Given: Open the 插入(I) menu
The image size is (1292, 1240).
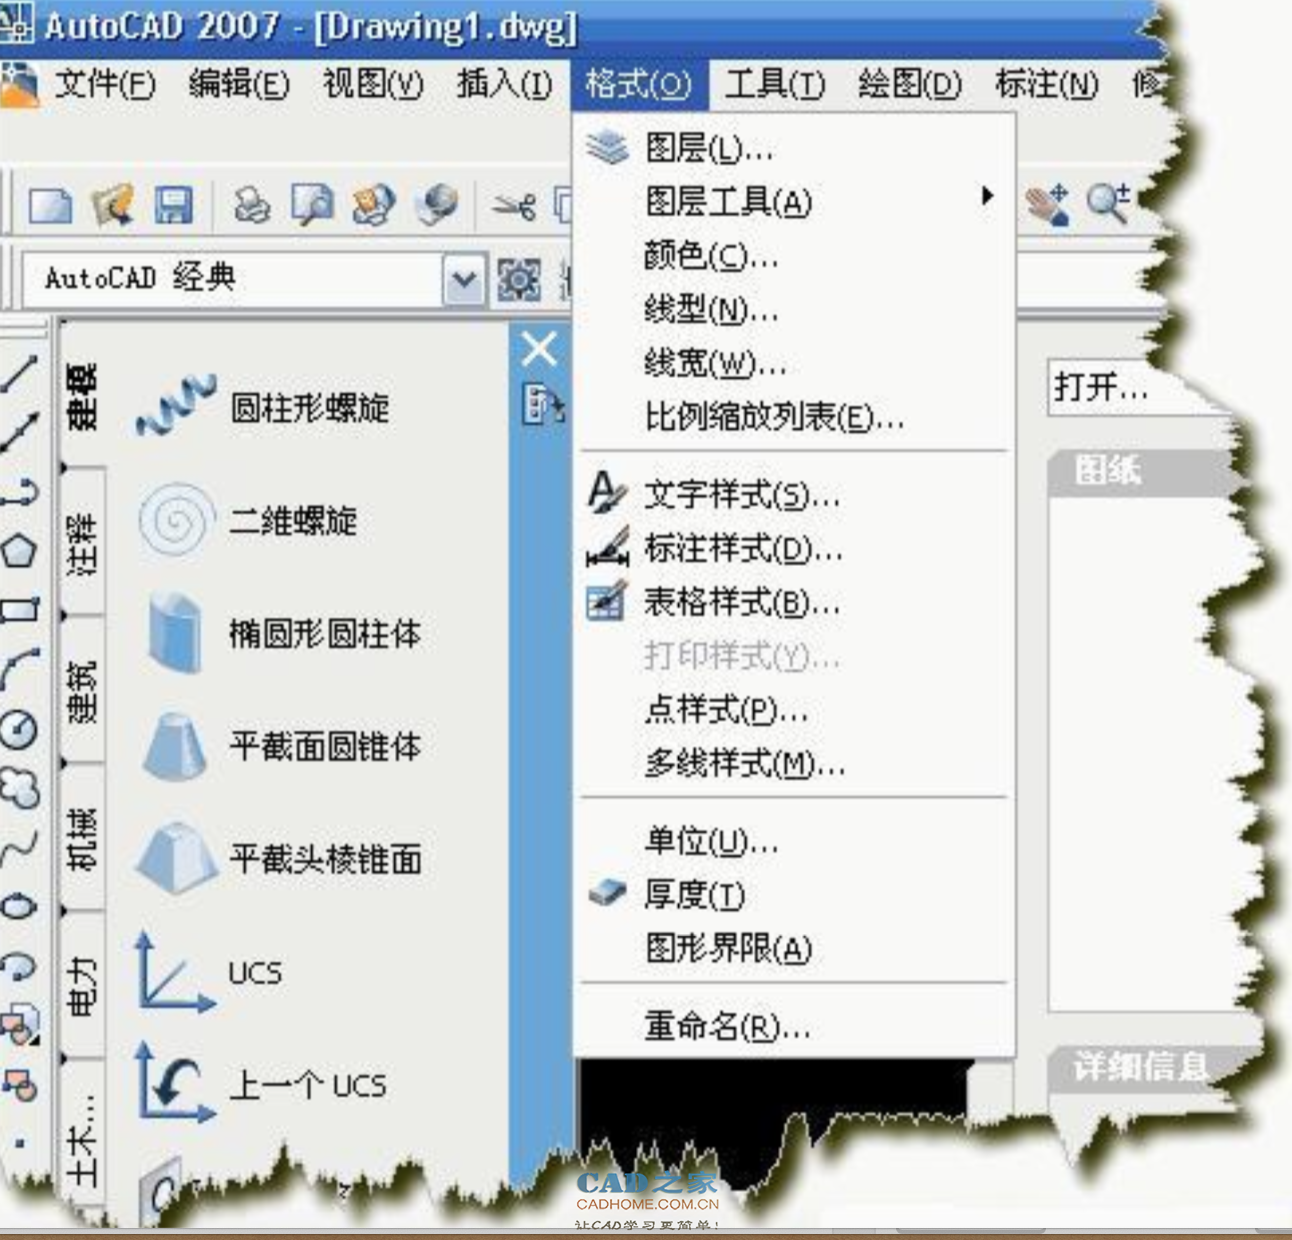Looking at the screenshot, I should click(x=504, y=84).
